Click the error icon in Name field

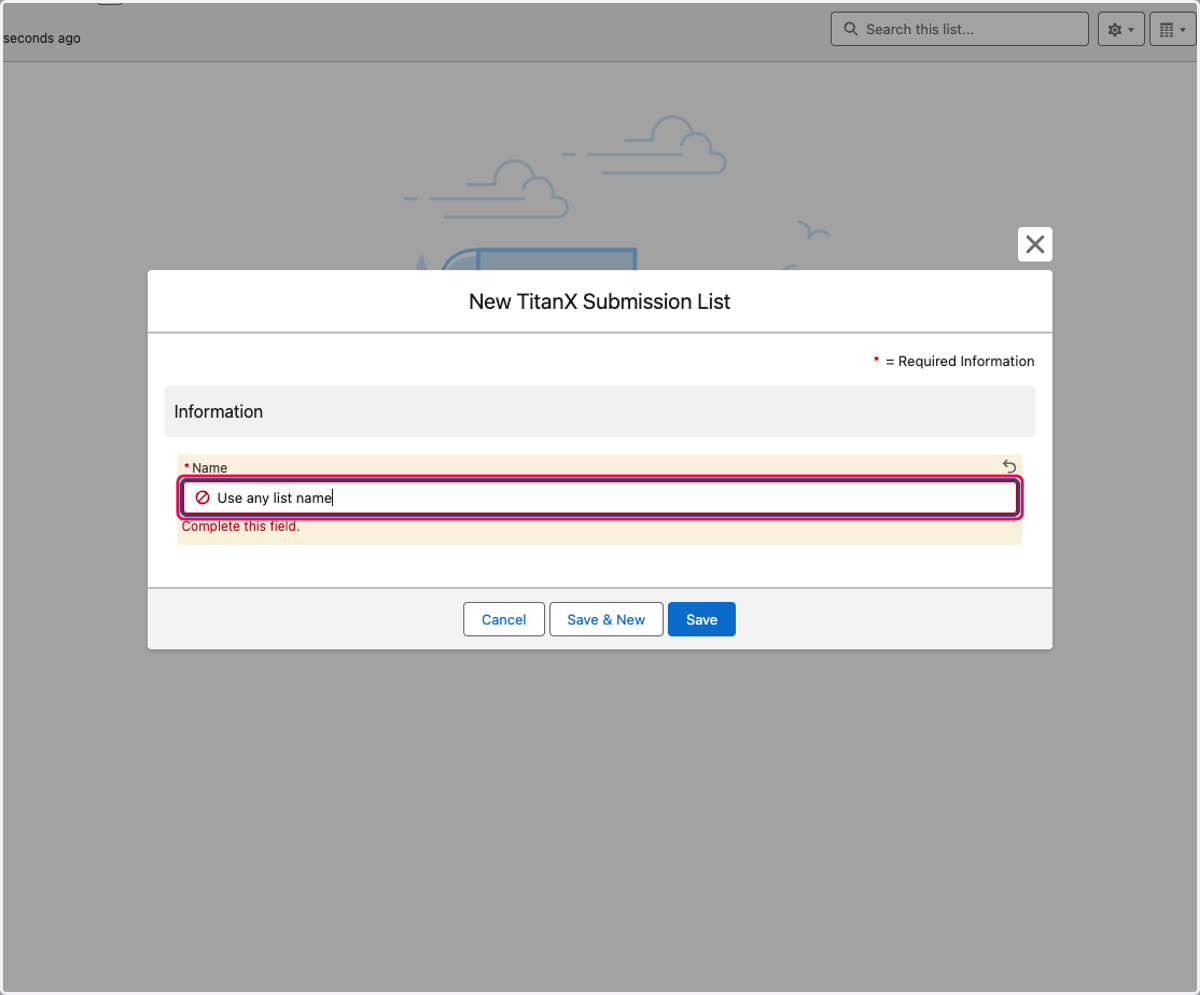[x=202, y=497]
